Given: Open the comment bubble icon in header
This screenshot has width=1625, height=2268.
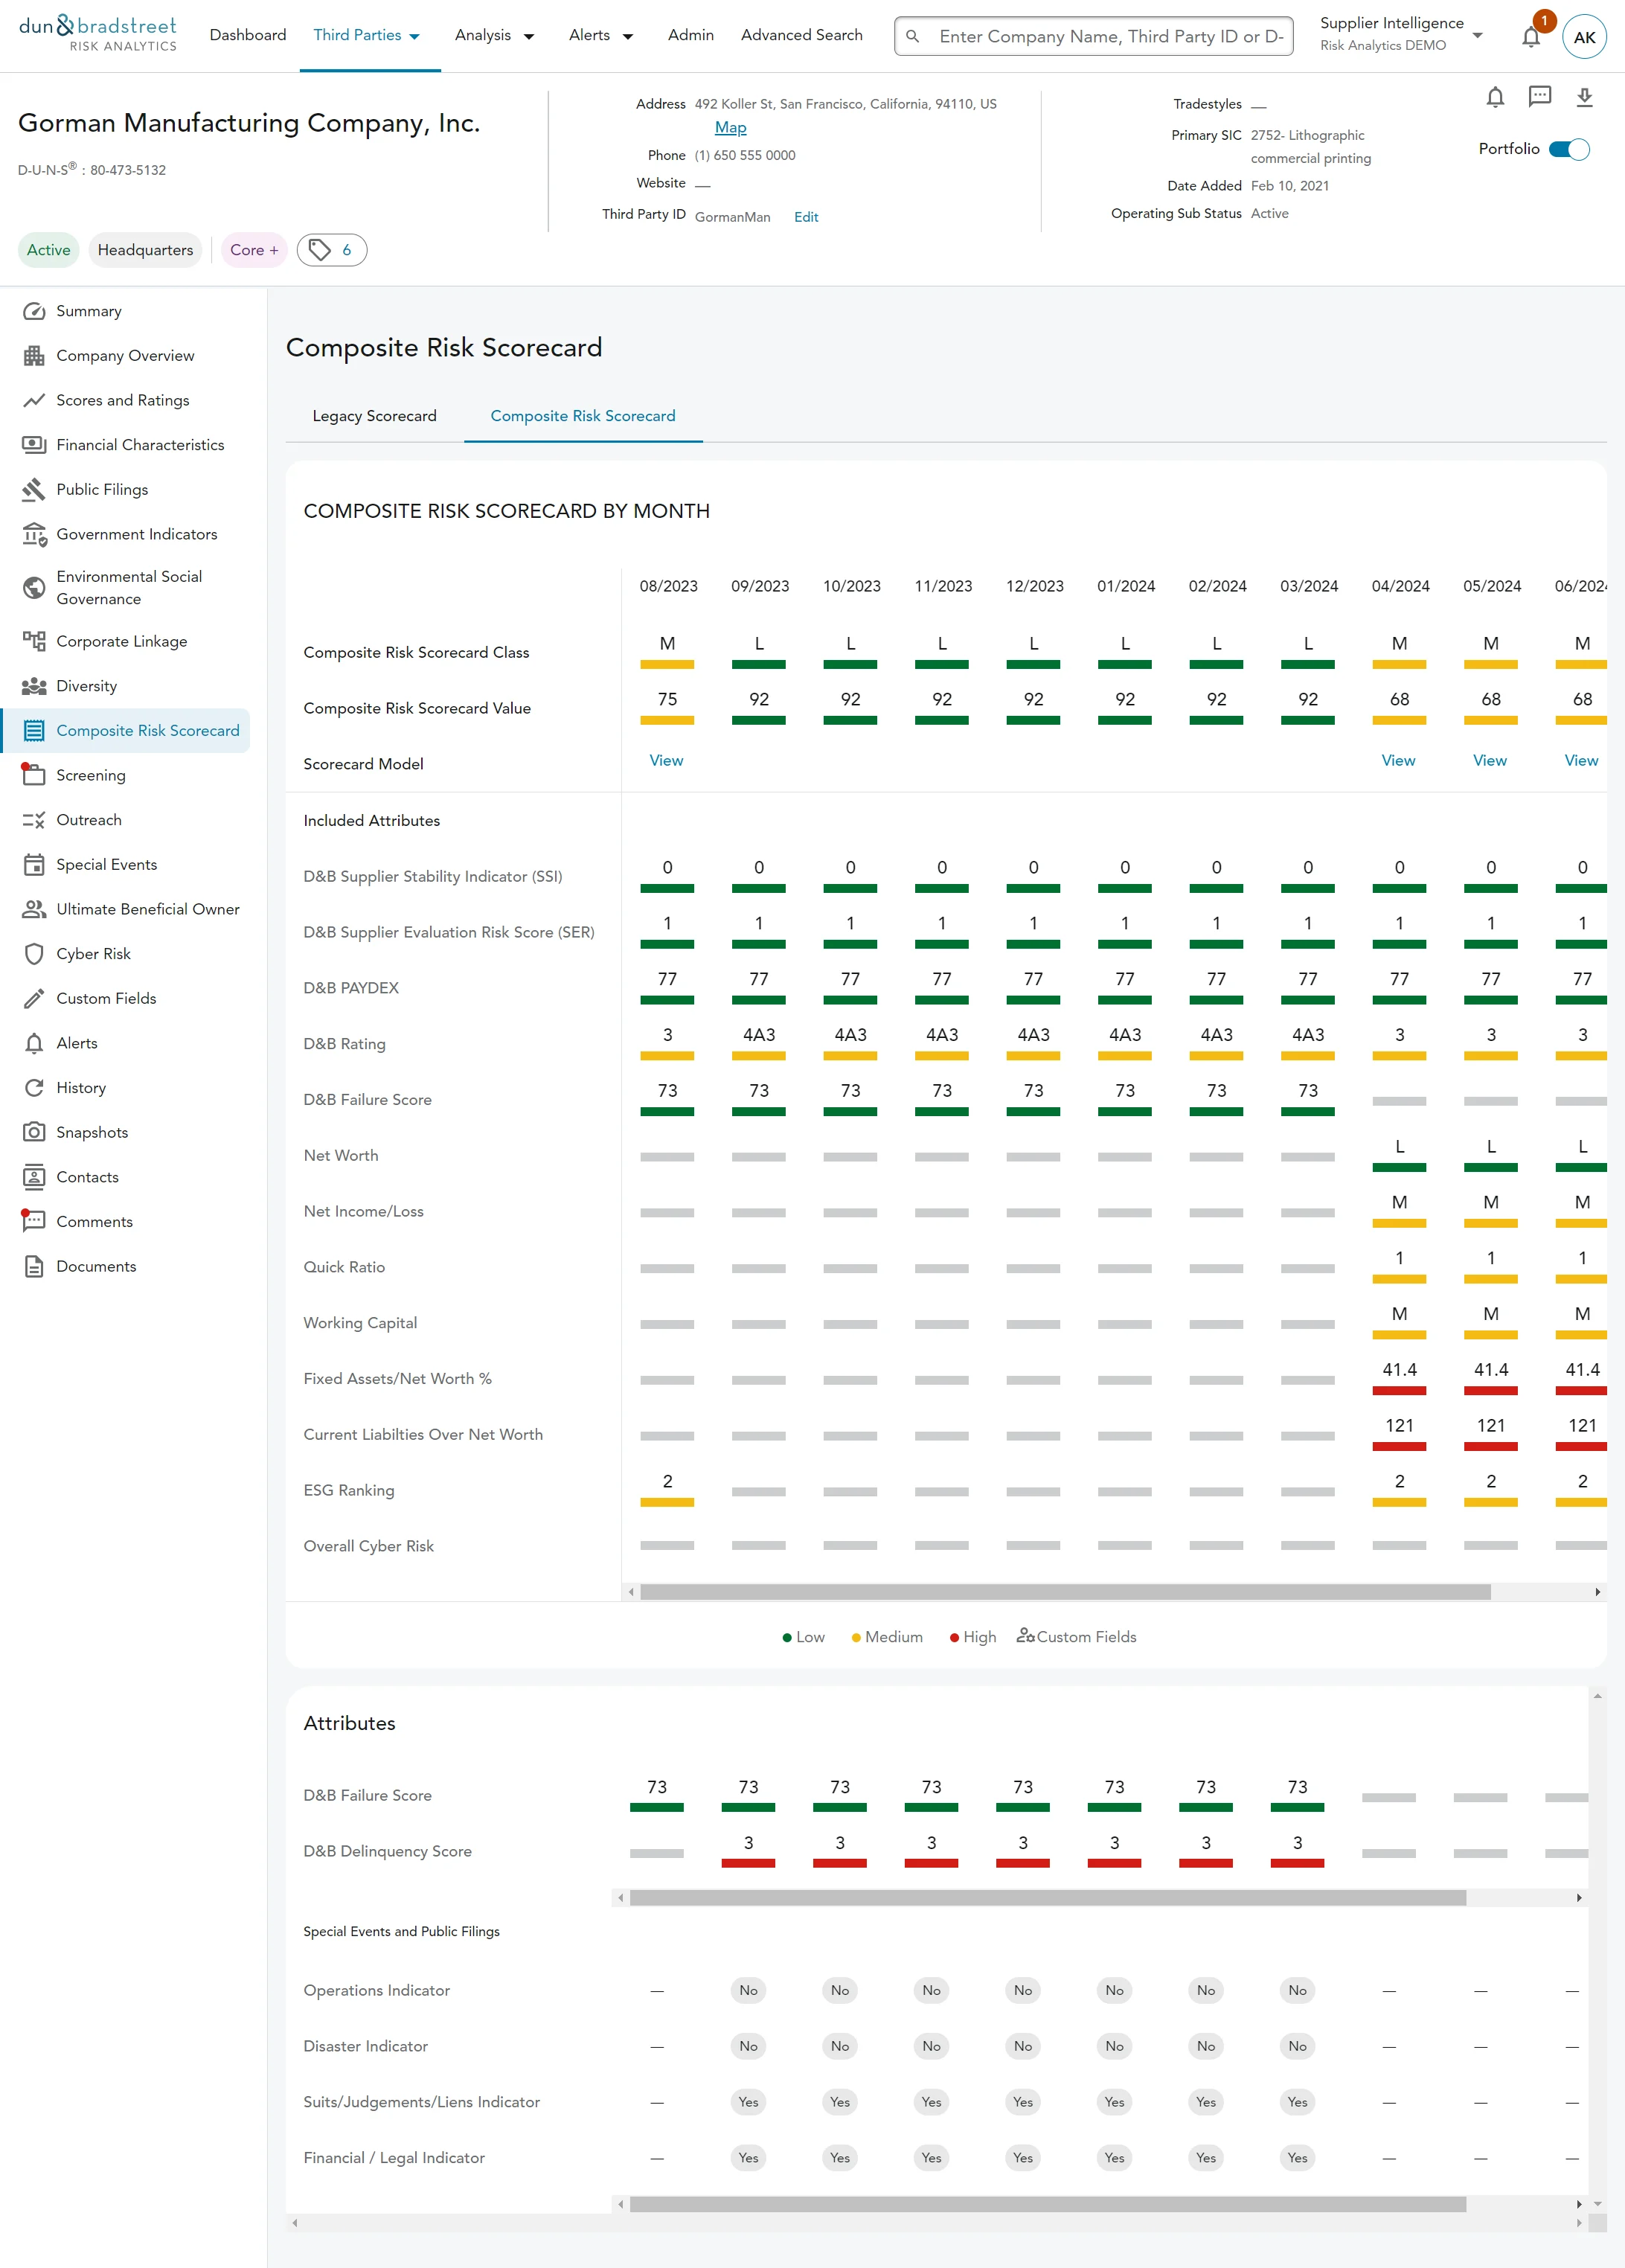Looking at the screenshot, I should tap(1539, 96).
